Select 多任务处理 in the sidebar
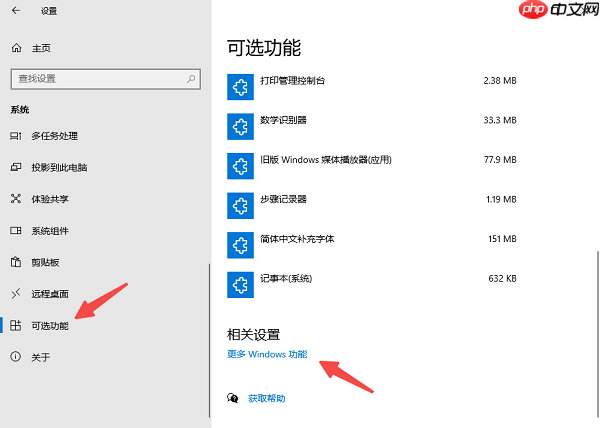Image resolution: width=600 pixels, height=428 pixels. 55,136
